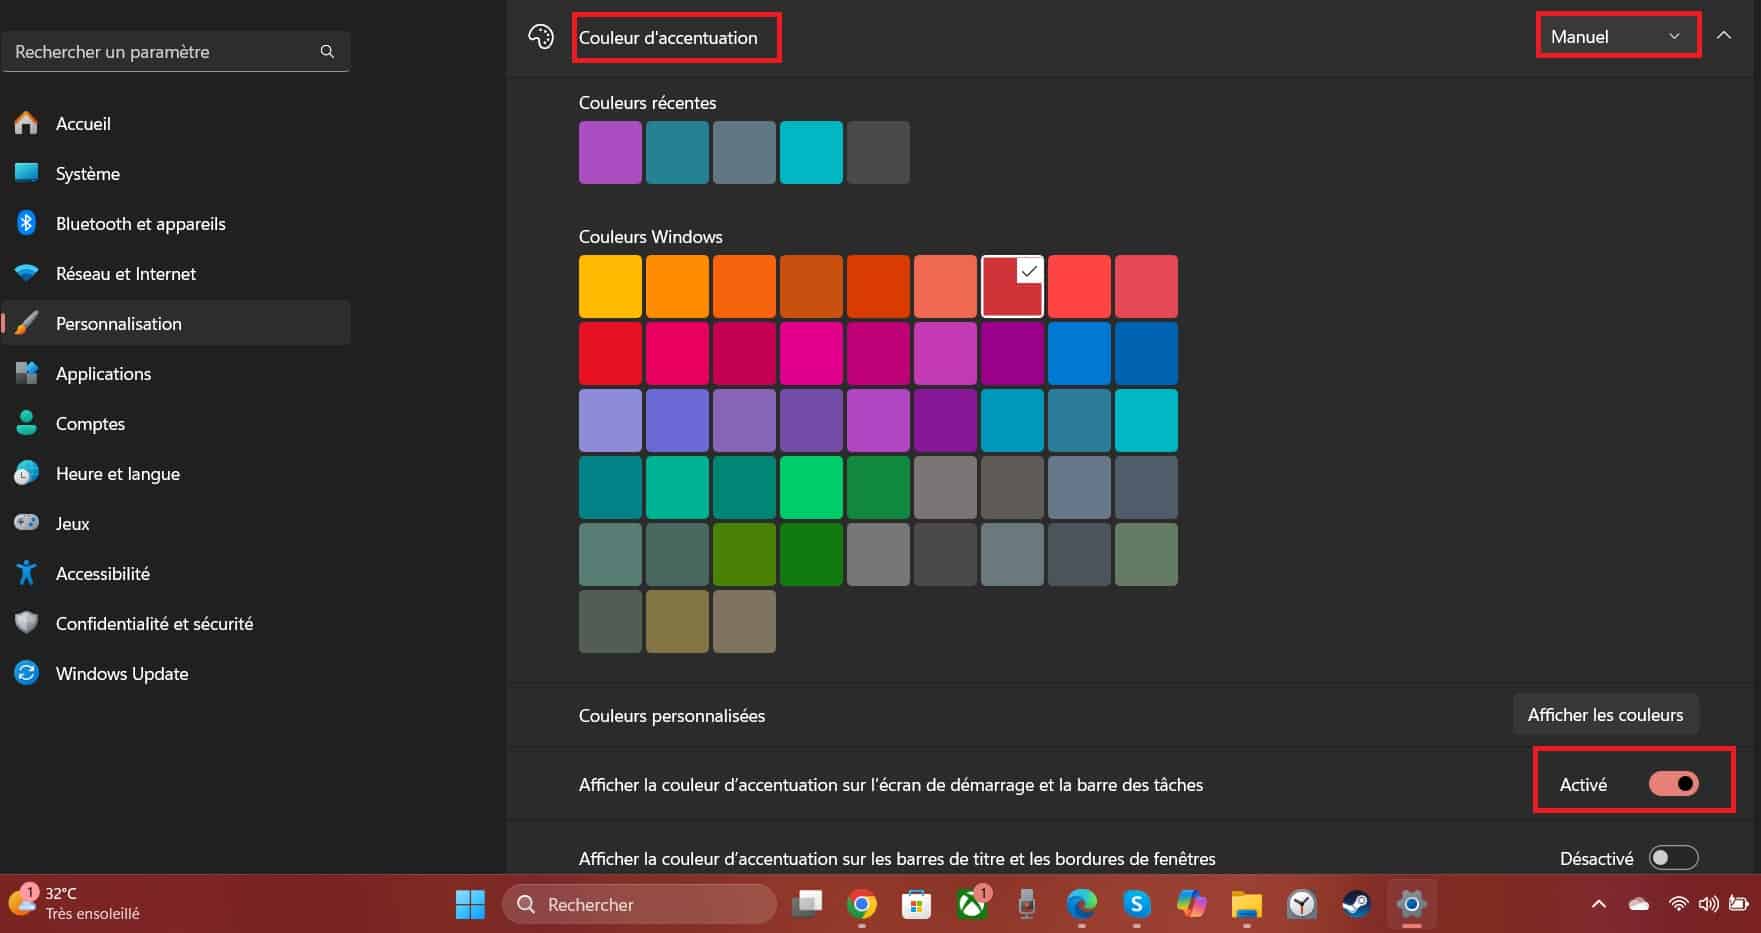
Task: Click the Rechercher un paramètre input field
Action: [x=160, y=51]
